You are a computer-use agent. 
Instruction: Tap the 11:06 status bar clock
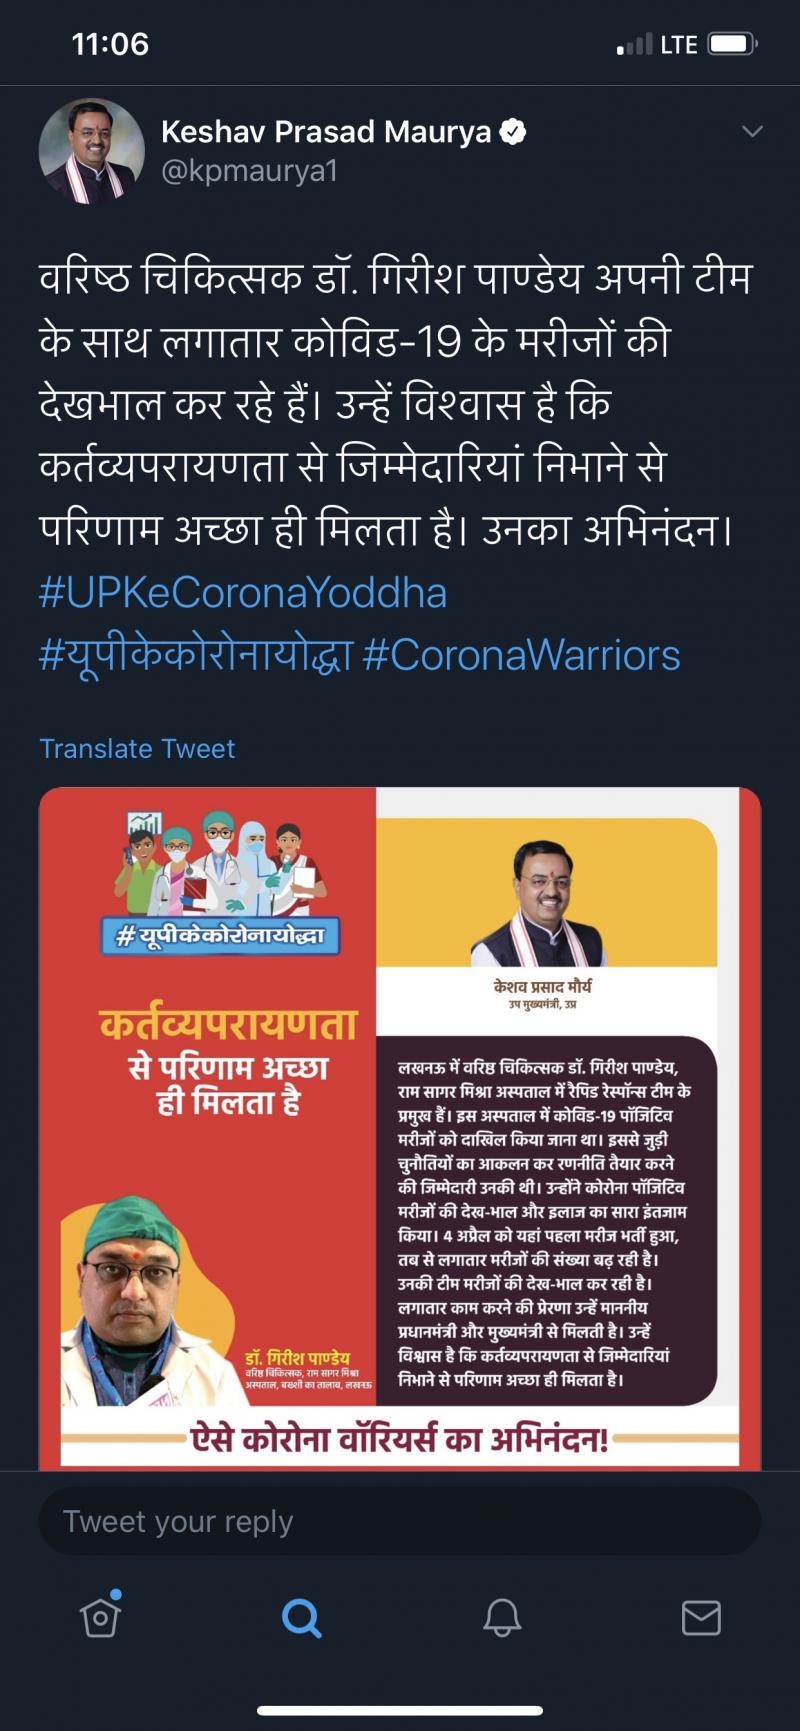[x=110, y=44]
